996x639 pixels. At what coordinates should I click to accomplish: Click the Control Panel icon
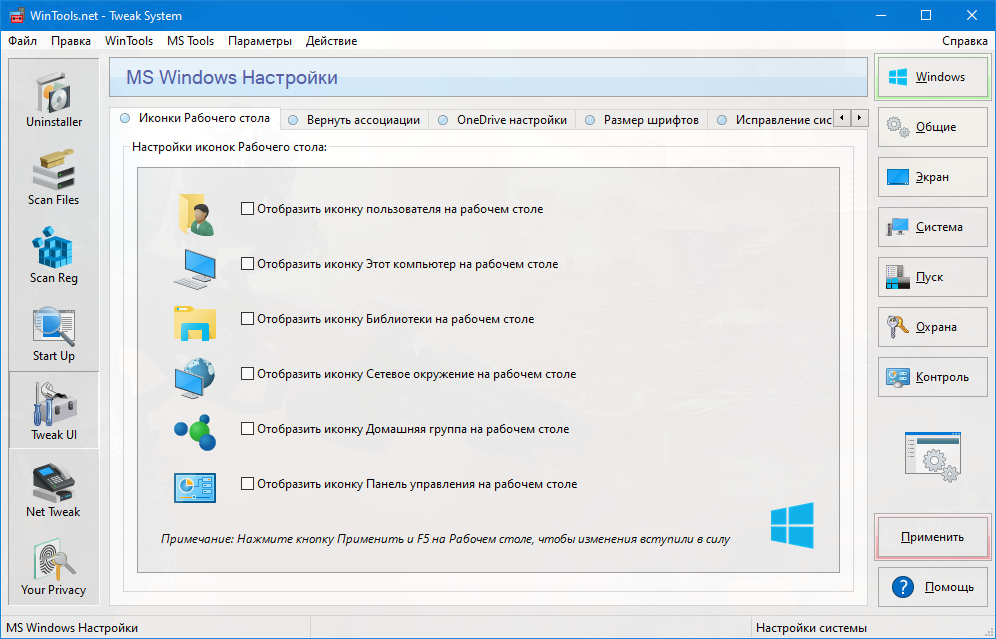click(194, 488)
